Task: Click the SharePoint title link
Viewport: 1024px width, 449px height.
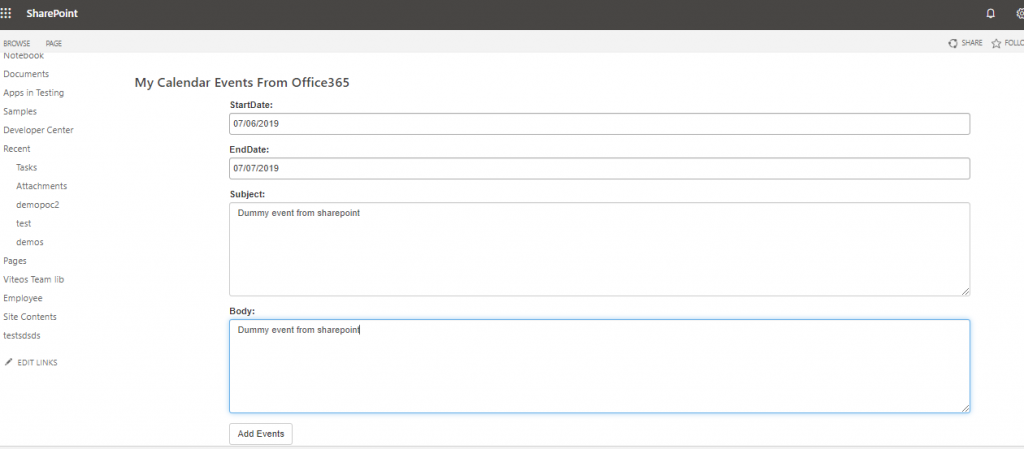Action: pyautogui.click(x=52, y=13)
